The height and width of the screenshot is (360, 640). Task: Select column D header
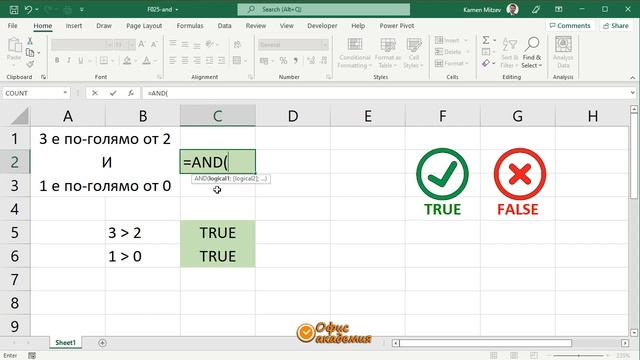tap(293, 116)
